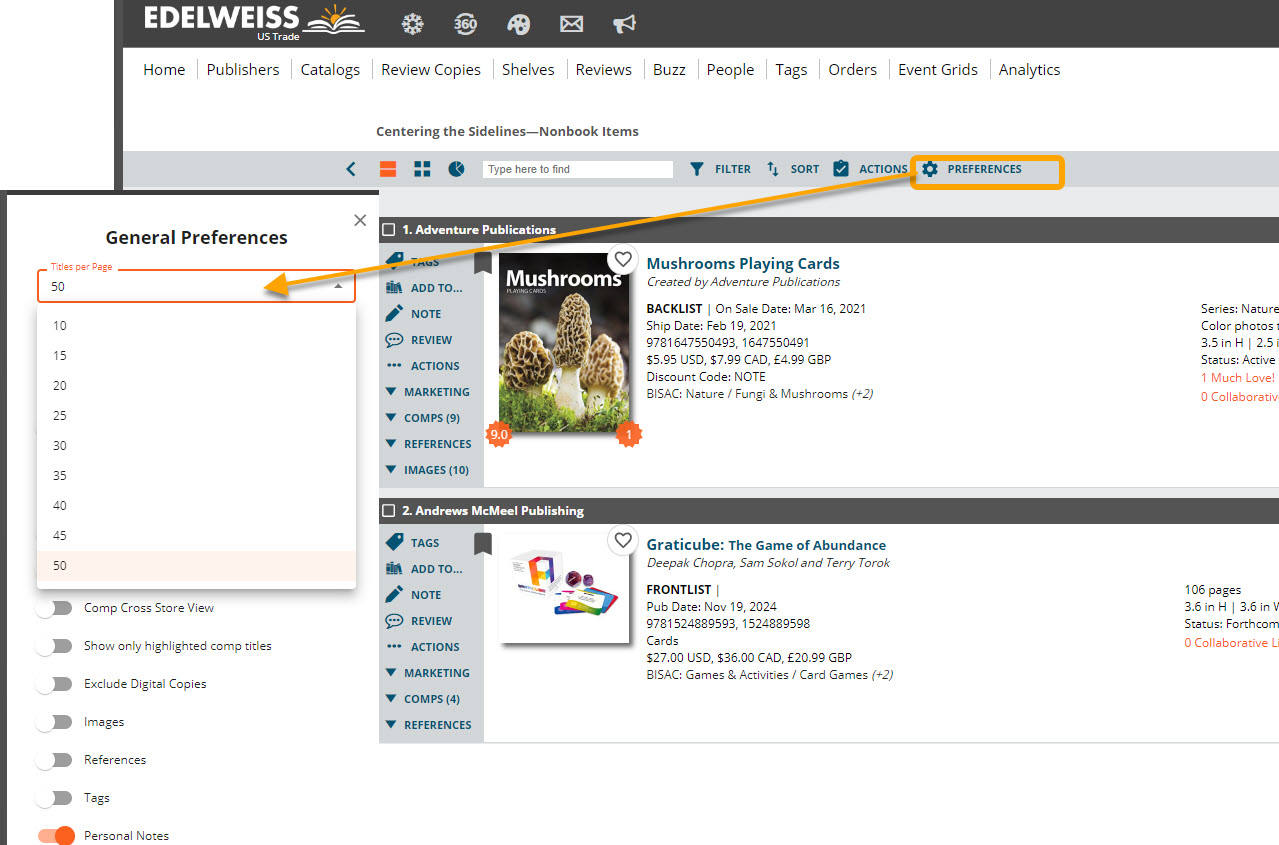Open FILTER funnel in toolbar
1279x845 pixels.
(x=720, y=169)
